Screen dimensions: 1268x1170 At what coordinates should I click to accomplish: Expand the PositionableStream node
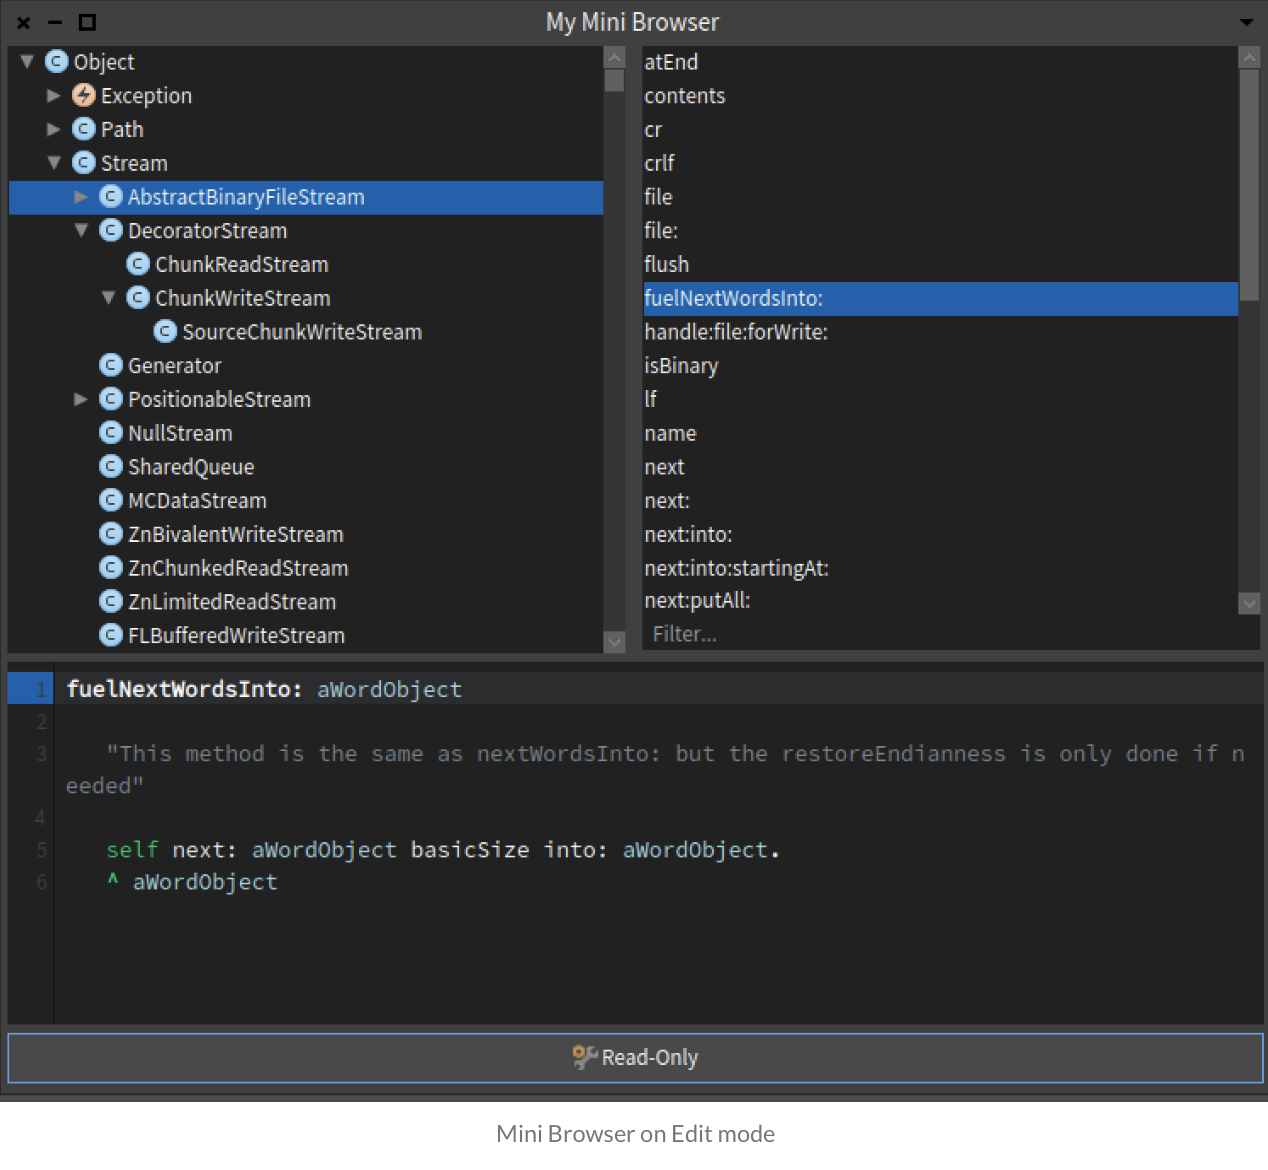point(81,399)
